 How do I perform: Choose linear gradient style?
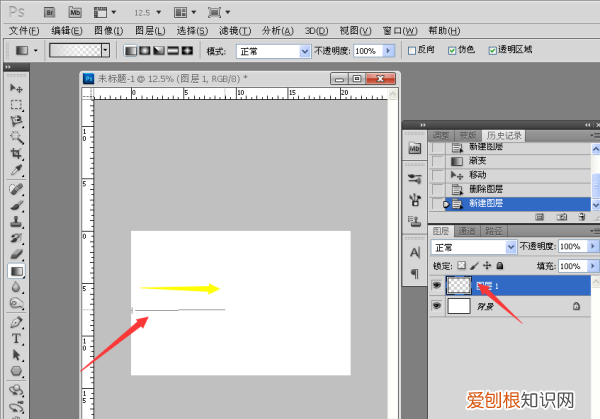pos(130,51)
